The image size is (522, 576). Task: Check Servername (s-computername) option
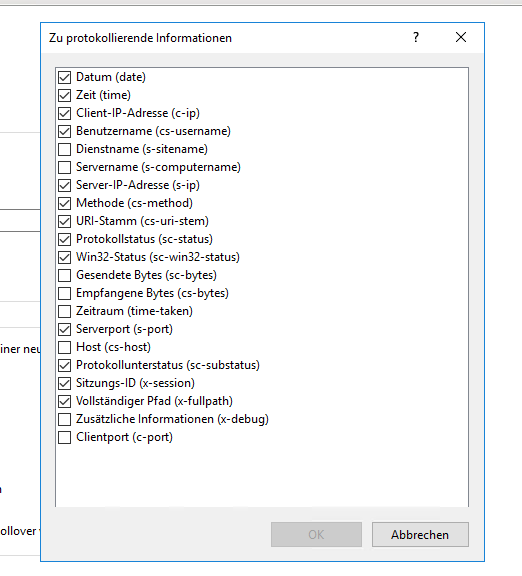(x=65, y=167)
